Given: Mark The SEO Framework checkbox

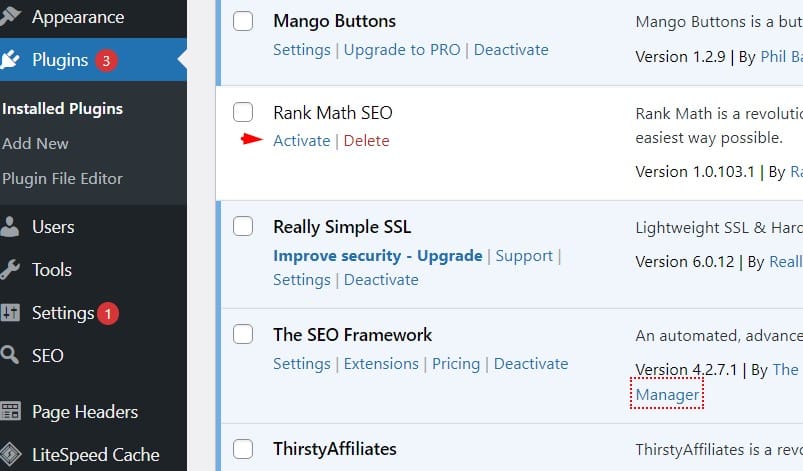Looking at the screenshot, I should [x=243, y=334].
